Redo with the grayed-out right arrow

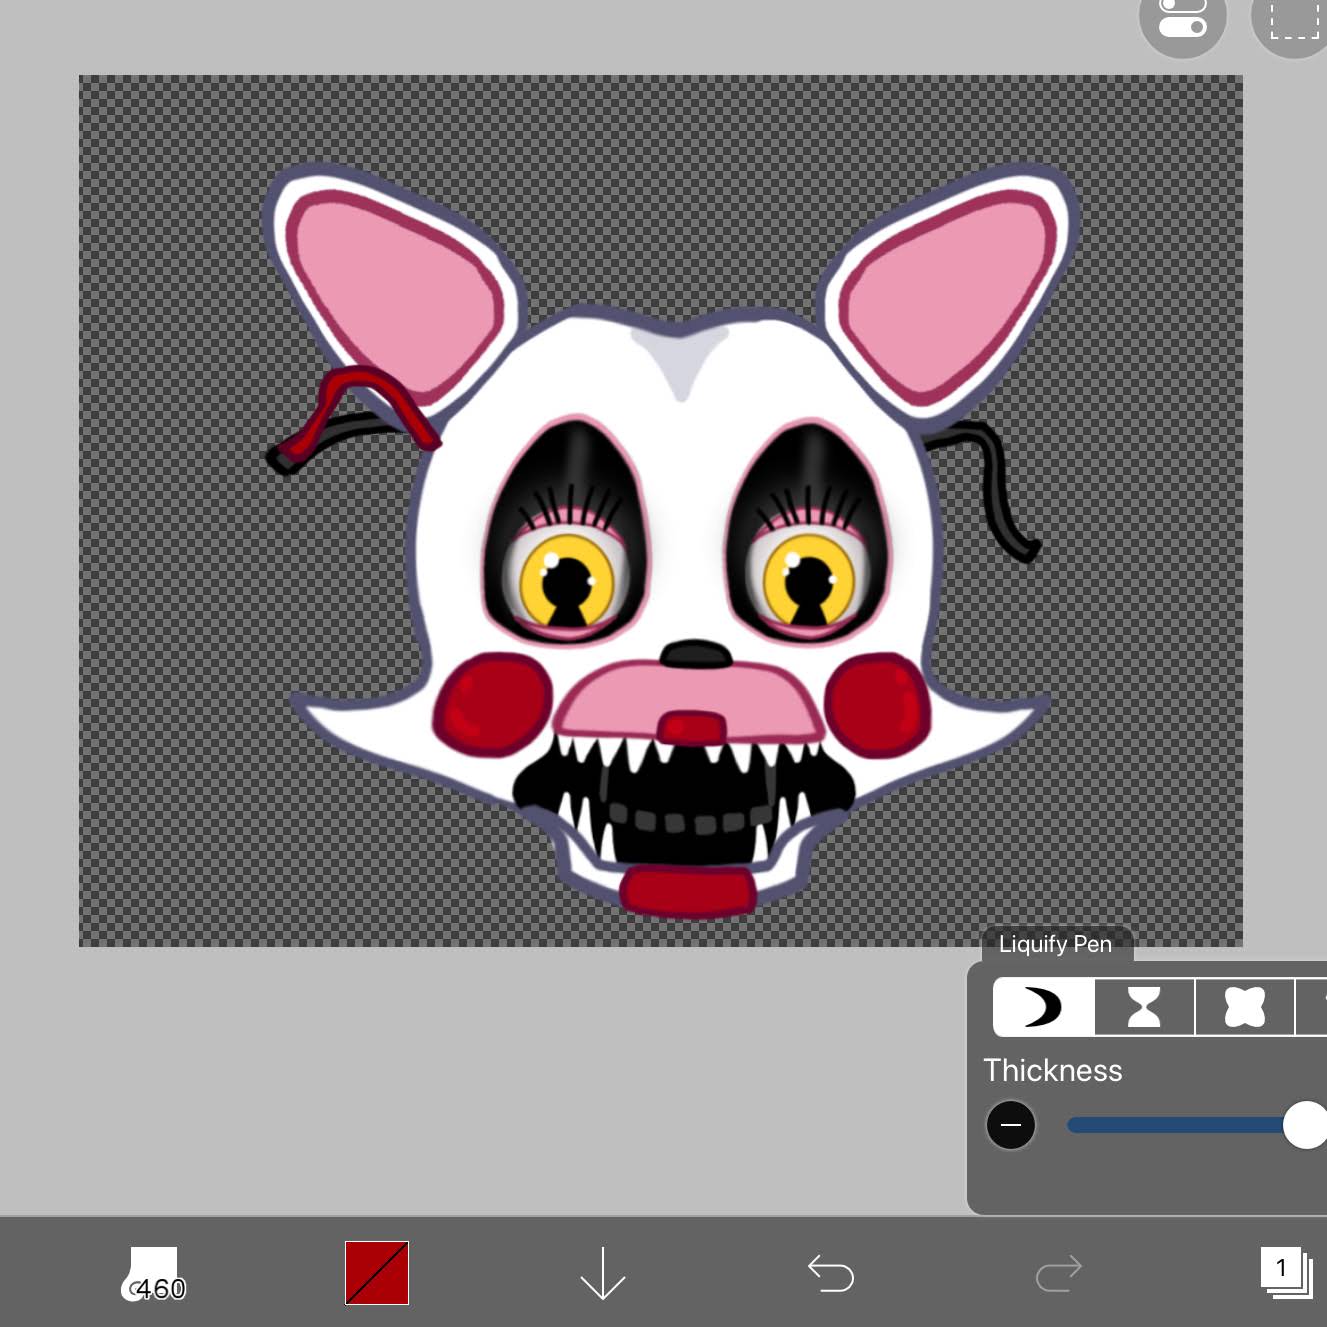click(x=1059, y=1273)
